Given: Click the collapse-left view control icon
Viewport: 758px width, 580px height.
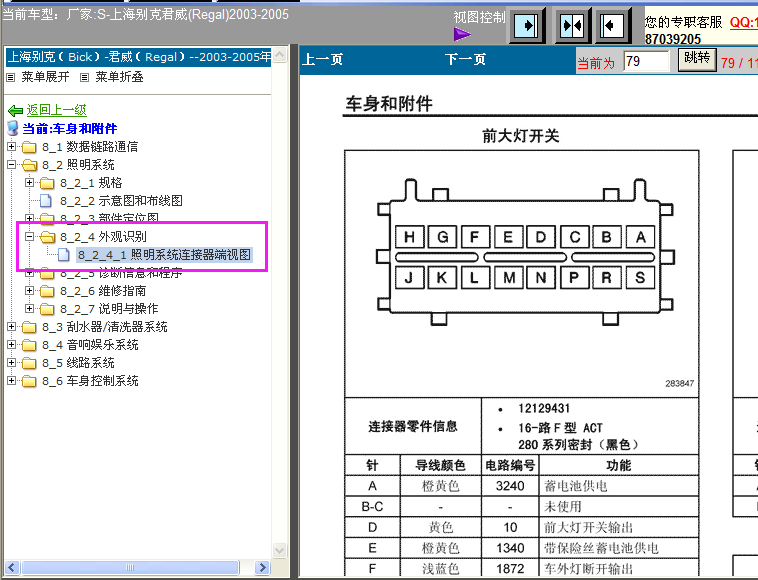Looking at the screenshot, I should (612, 25).
